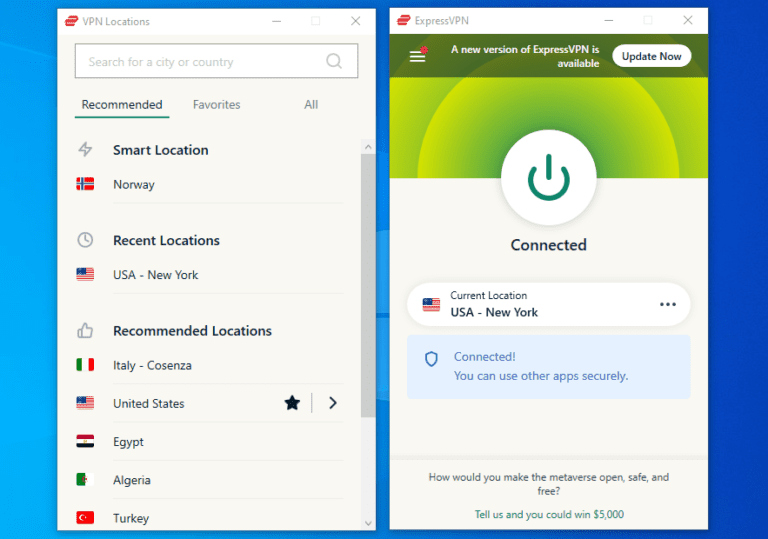The image size is (768, 539).
Task: Click the USA flag in Current Location
Action: pos(431,304)
